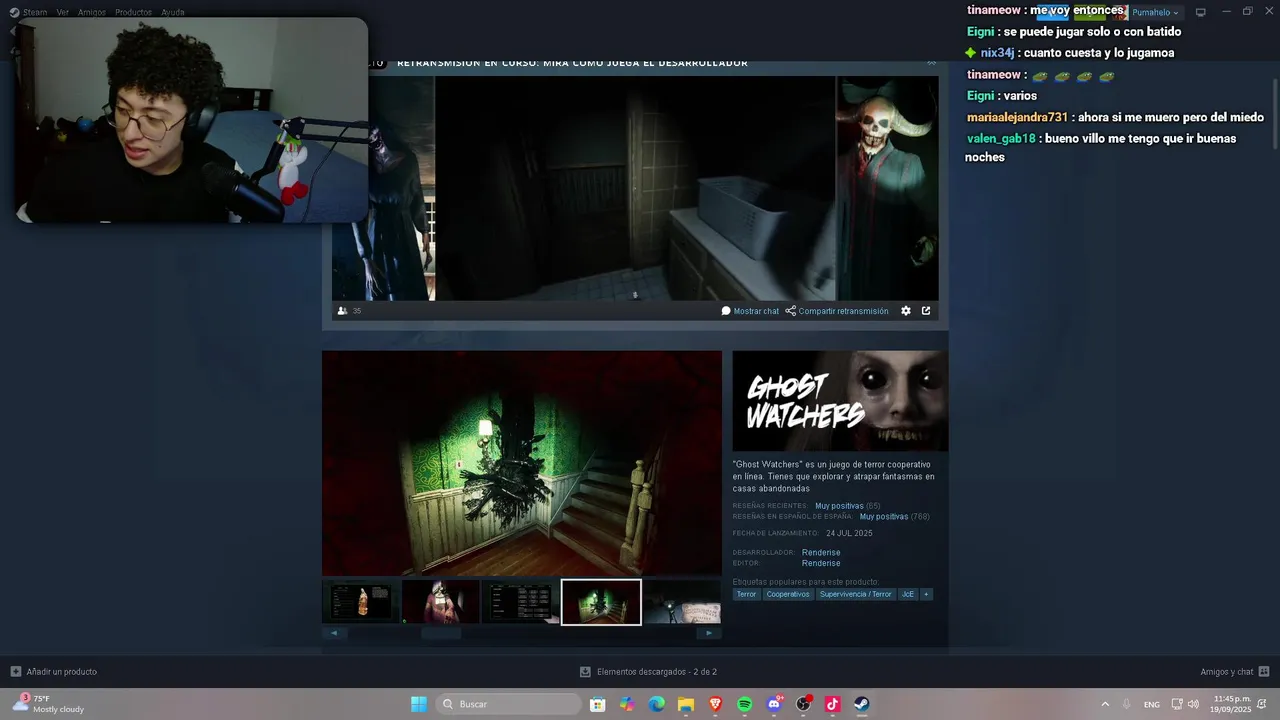
Task: Open the Steam menu
Action: (29, 12)
